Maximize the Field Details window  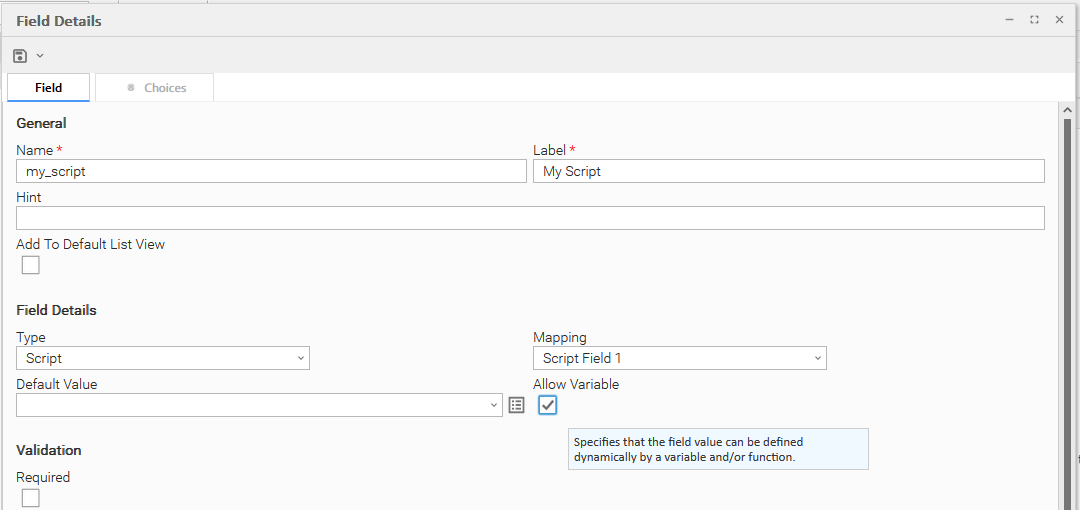(1034, 20)
